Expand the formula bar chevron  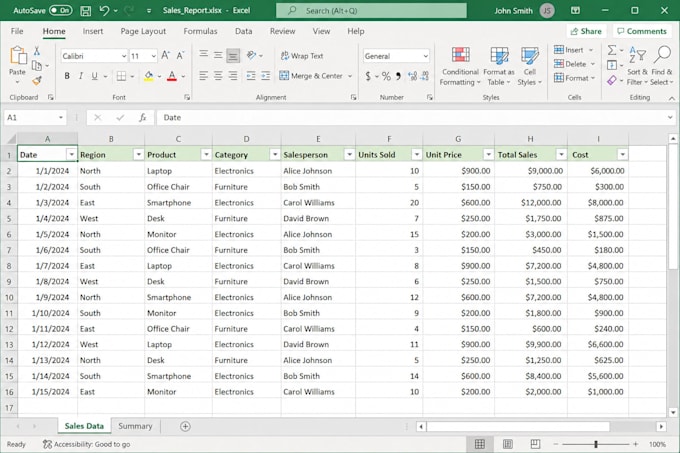pyautogui.click(x=670, y=117)
